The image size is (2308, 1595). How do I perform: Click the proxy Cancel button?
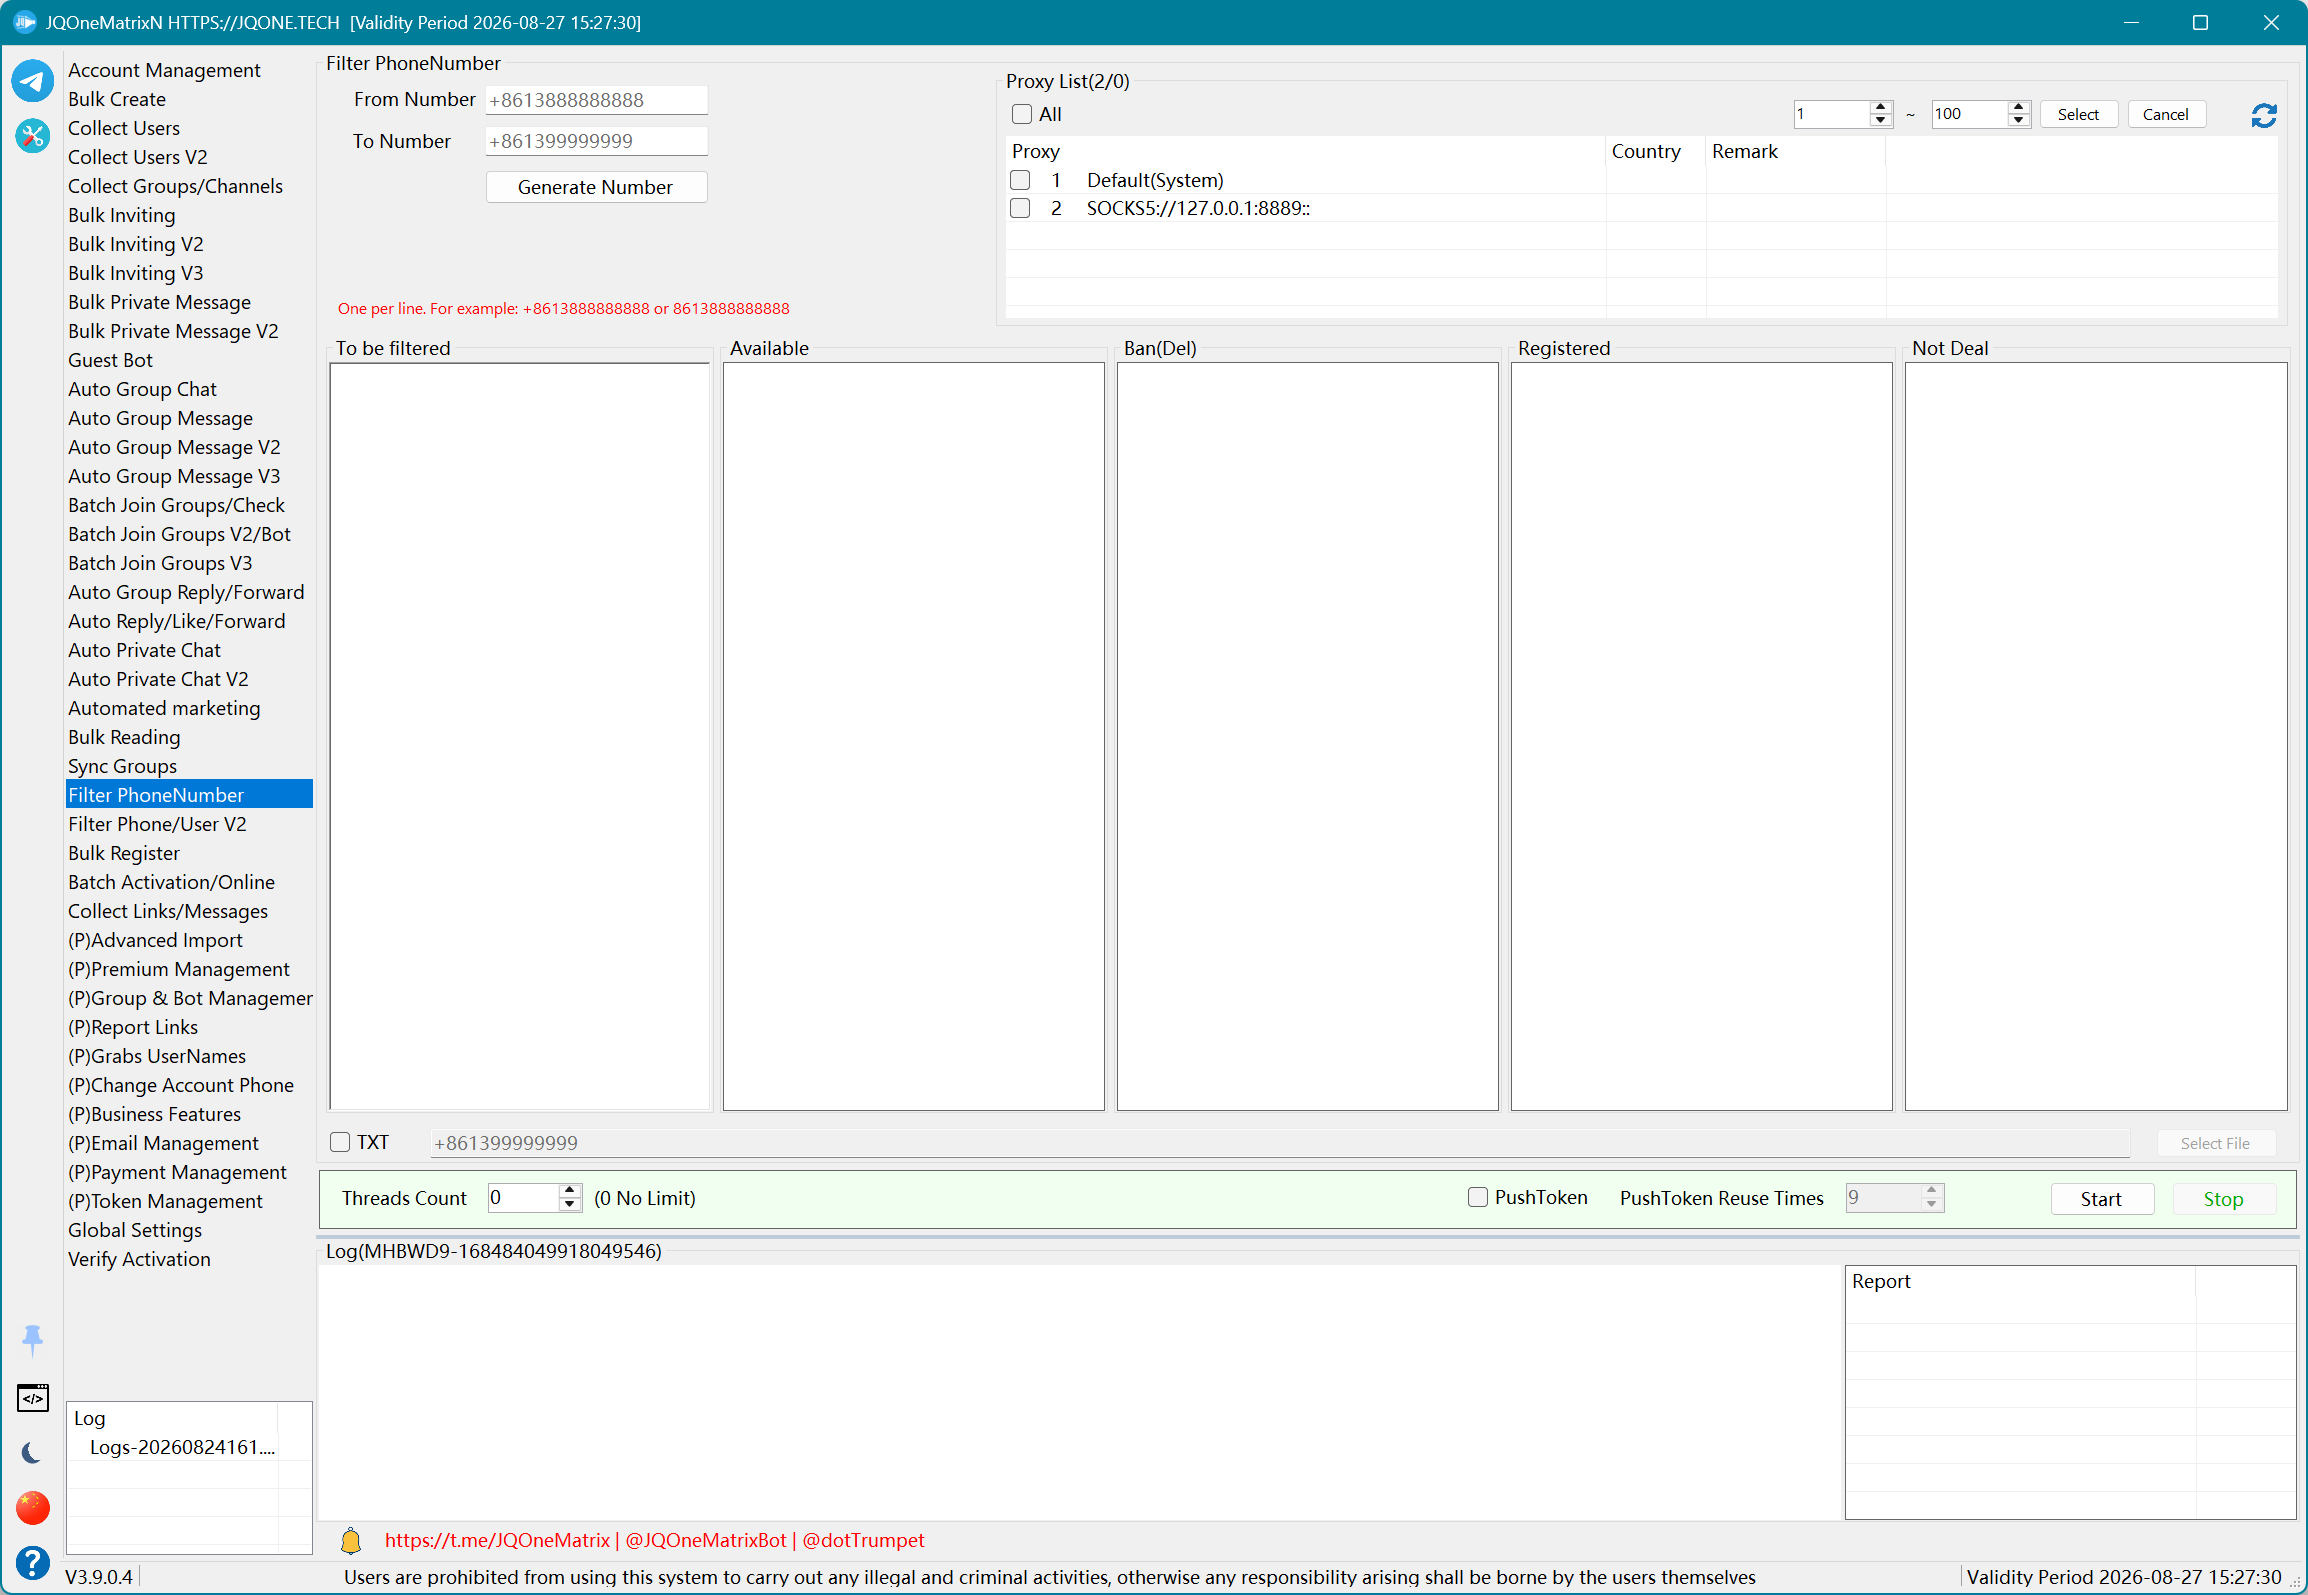pyautogui.click(x=2166, y=114)
